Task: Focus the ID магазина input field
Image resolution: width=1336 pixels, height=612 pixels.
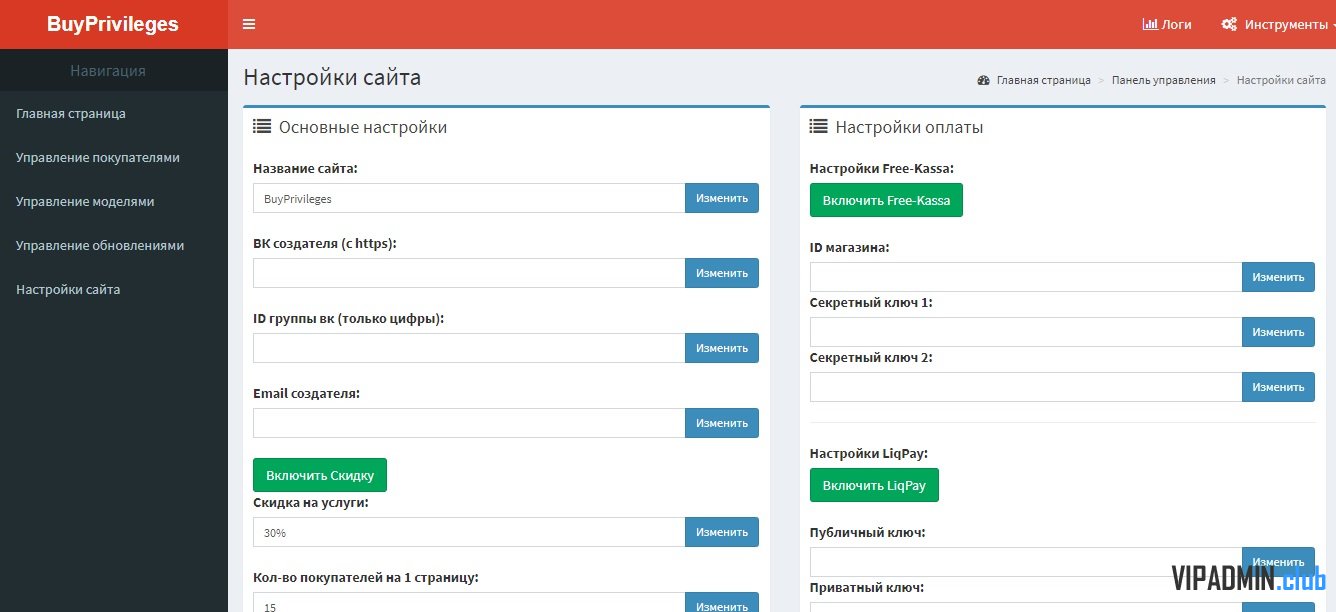Action: click(1026, 277)
